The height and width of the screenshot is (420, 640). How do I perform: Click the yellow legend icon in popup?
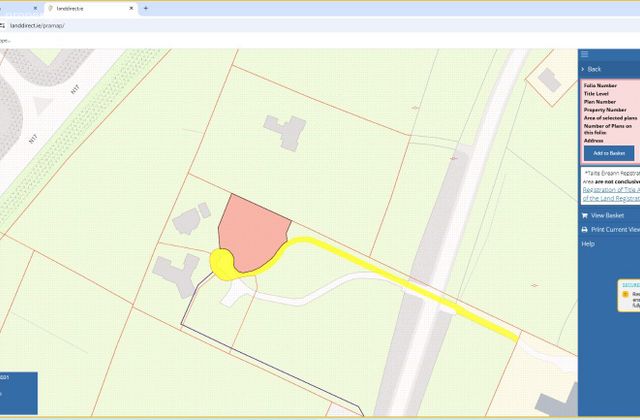coord(625,294)
